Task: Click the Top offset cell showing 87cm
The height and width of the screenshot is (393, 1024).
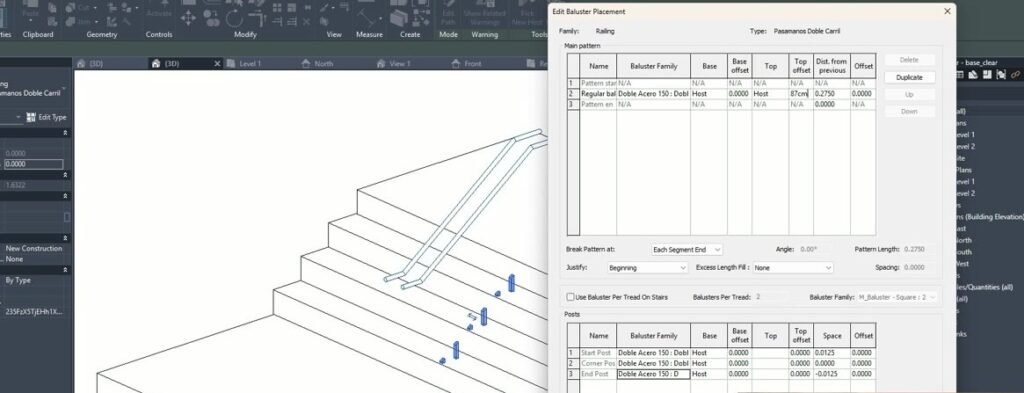Action: (800, 94)
